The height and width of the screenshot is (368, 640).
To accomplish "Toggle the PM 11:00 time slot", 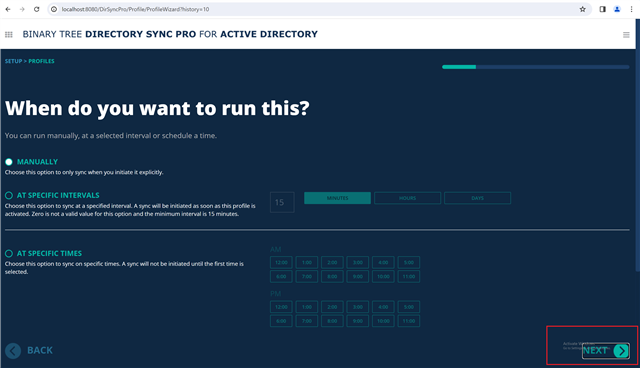I will [409, 321].
